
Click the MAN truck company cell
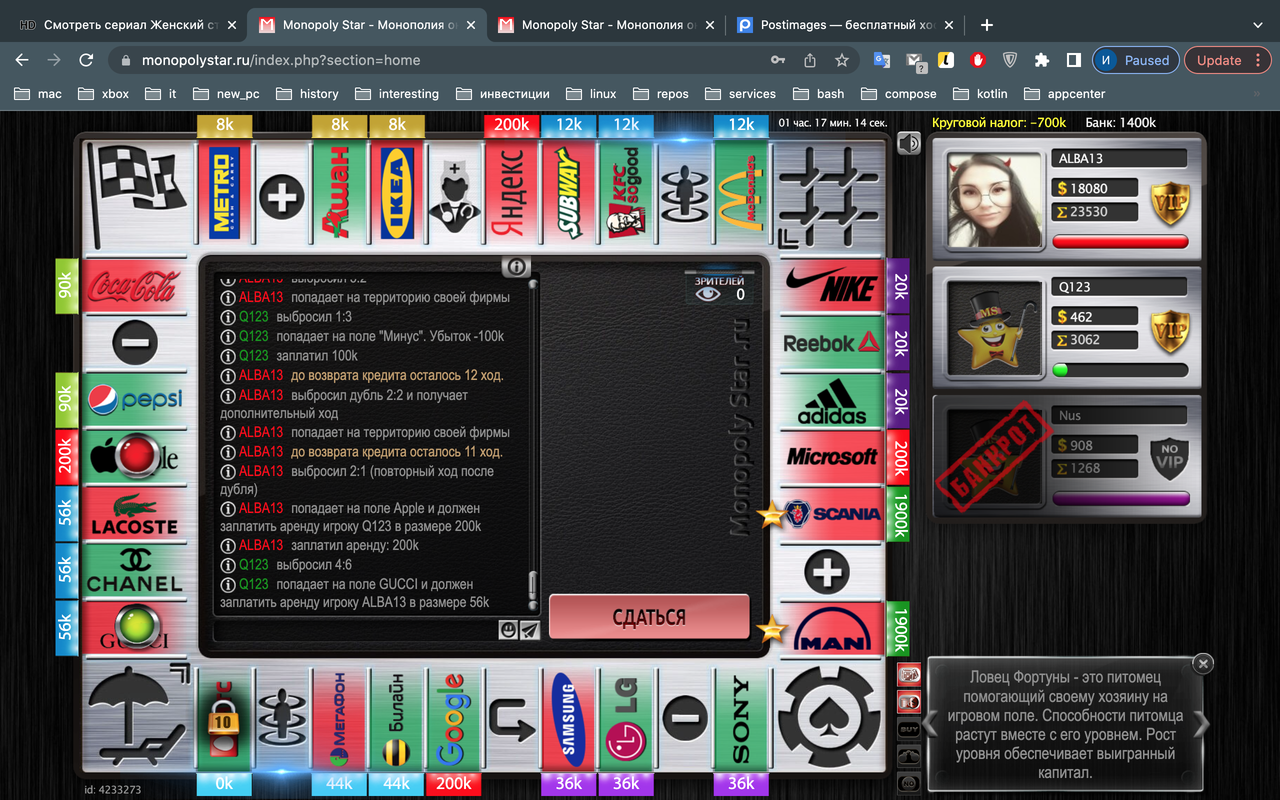click(x=832, y=629)
